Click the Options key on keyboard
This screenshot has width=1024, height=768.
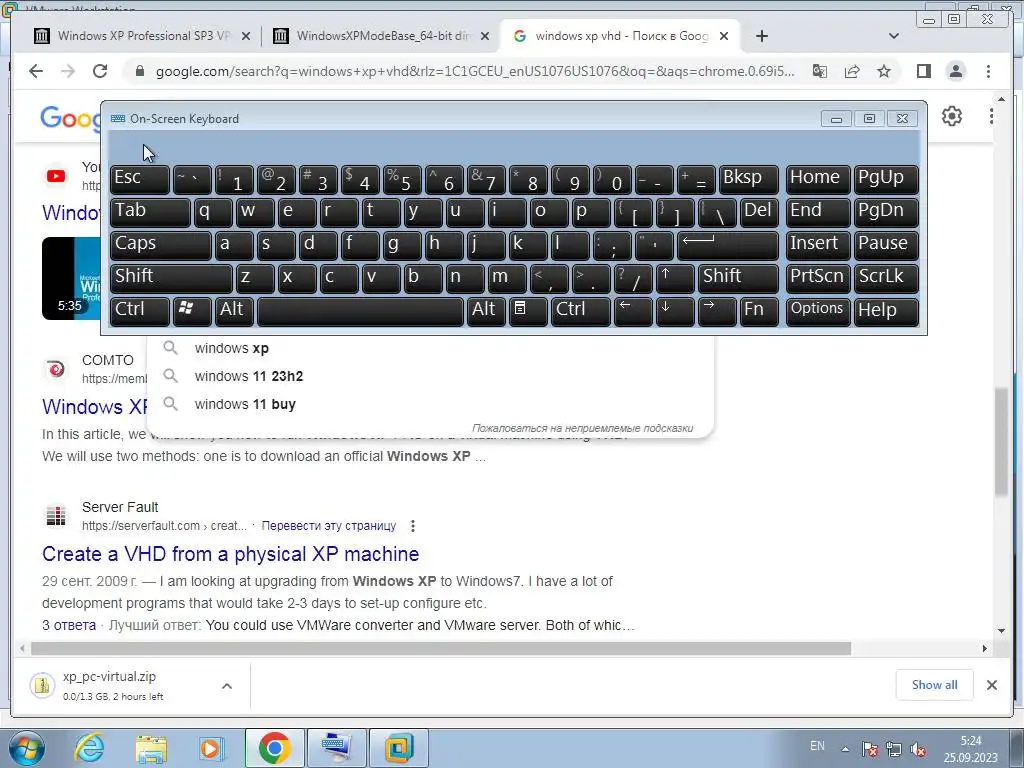click(818, 310)
